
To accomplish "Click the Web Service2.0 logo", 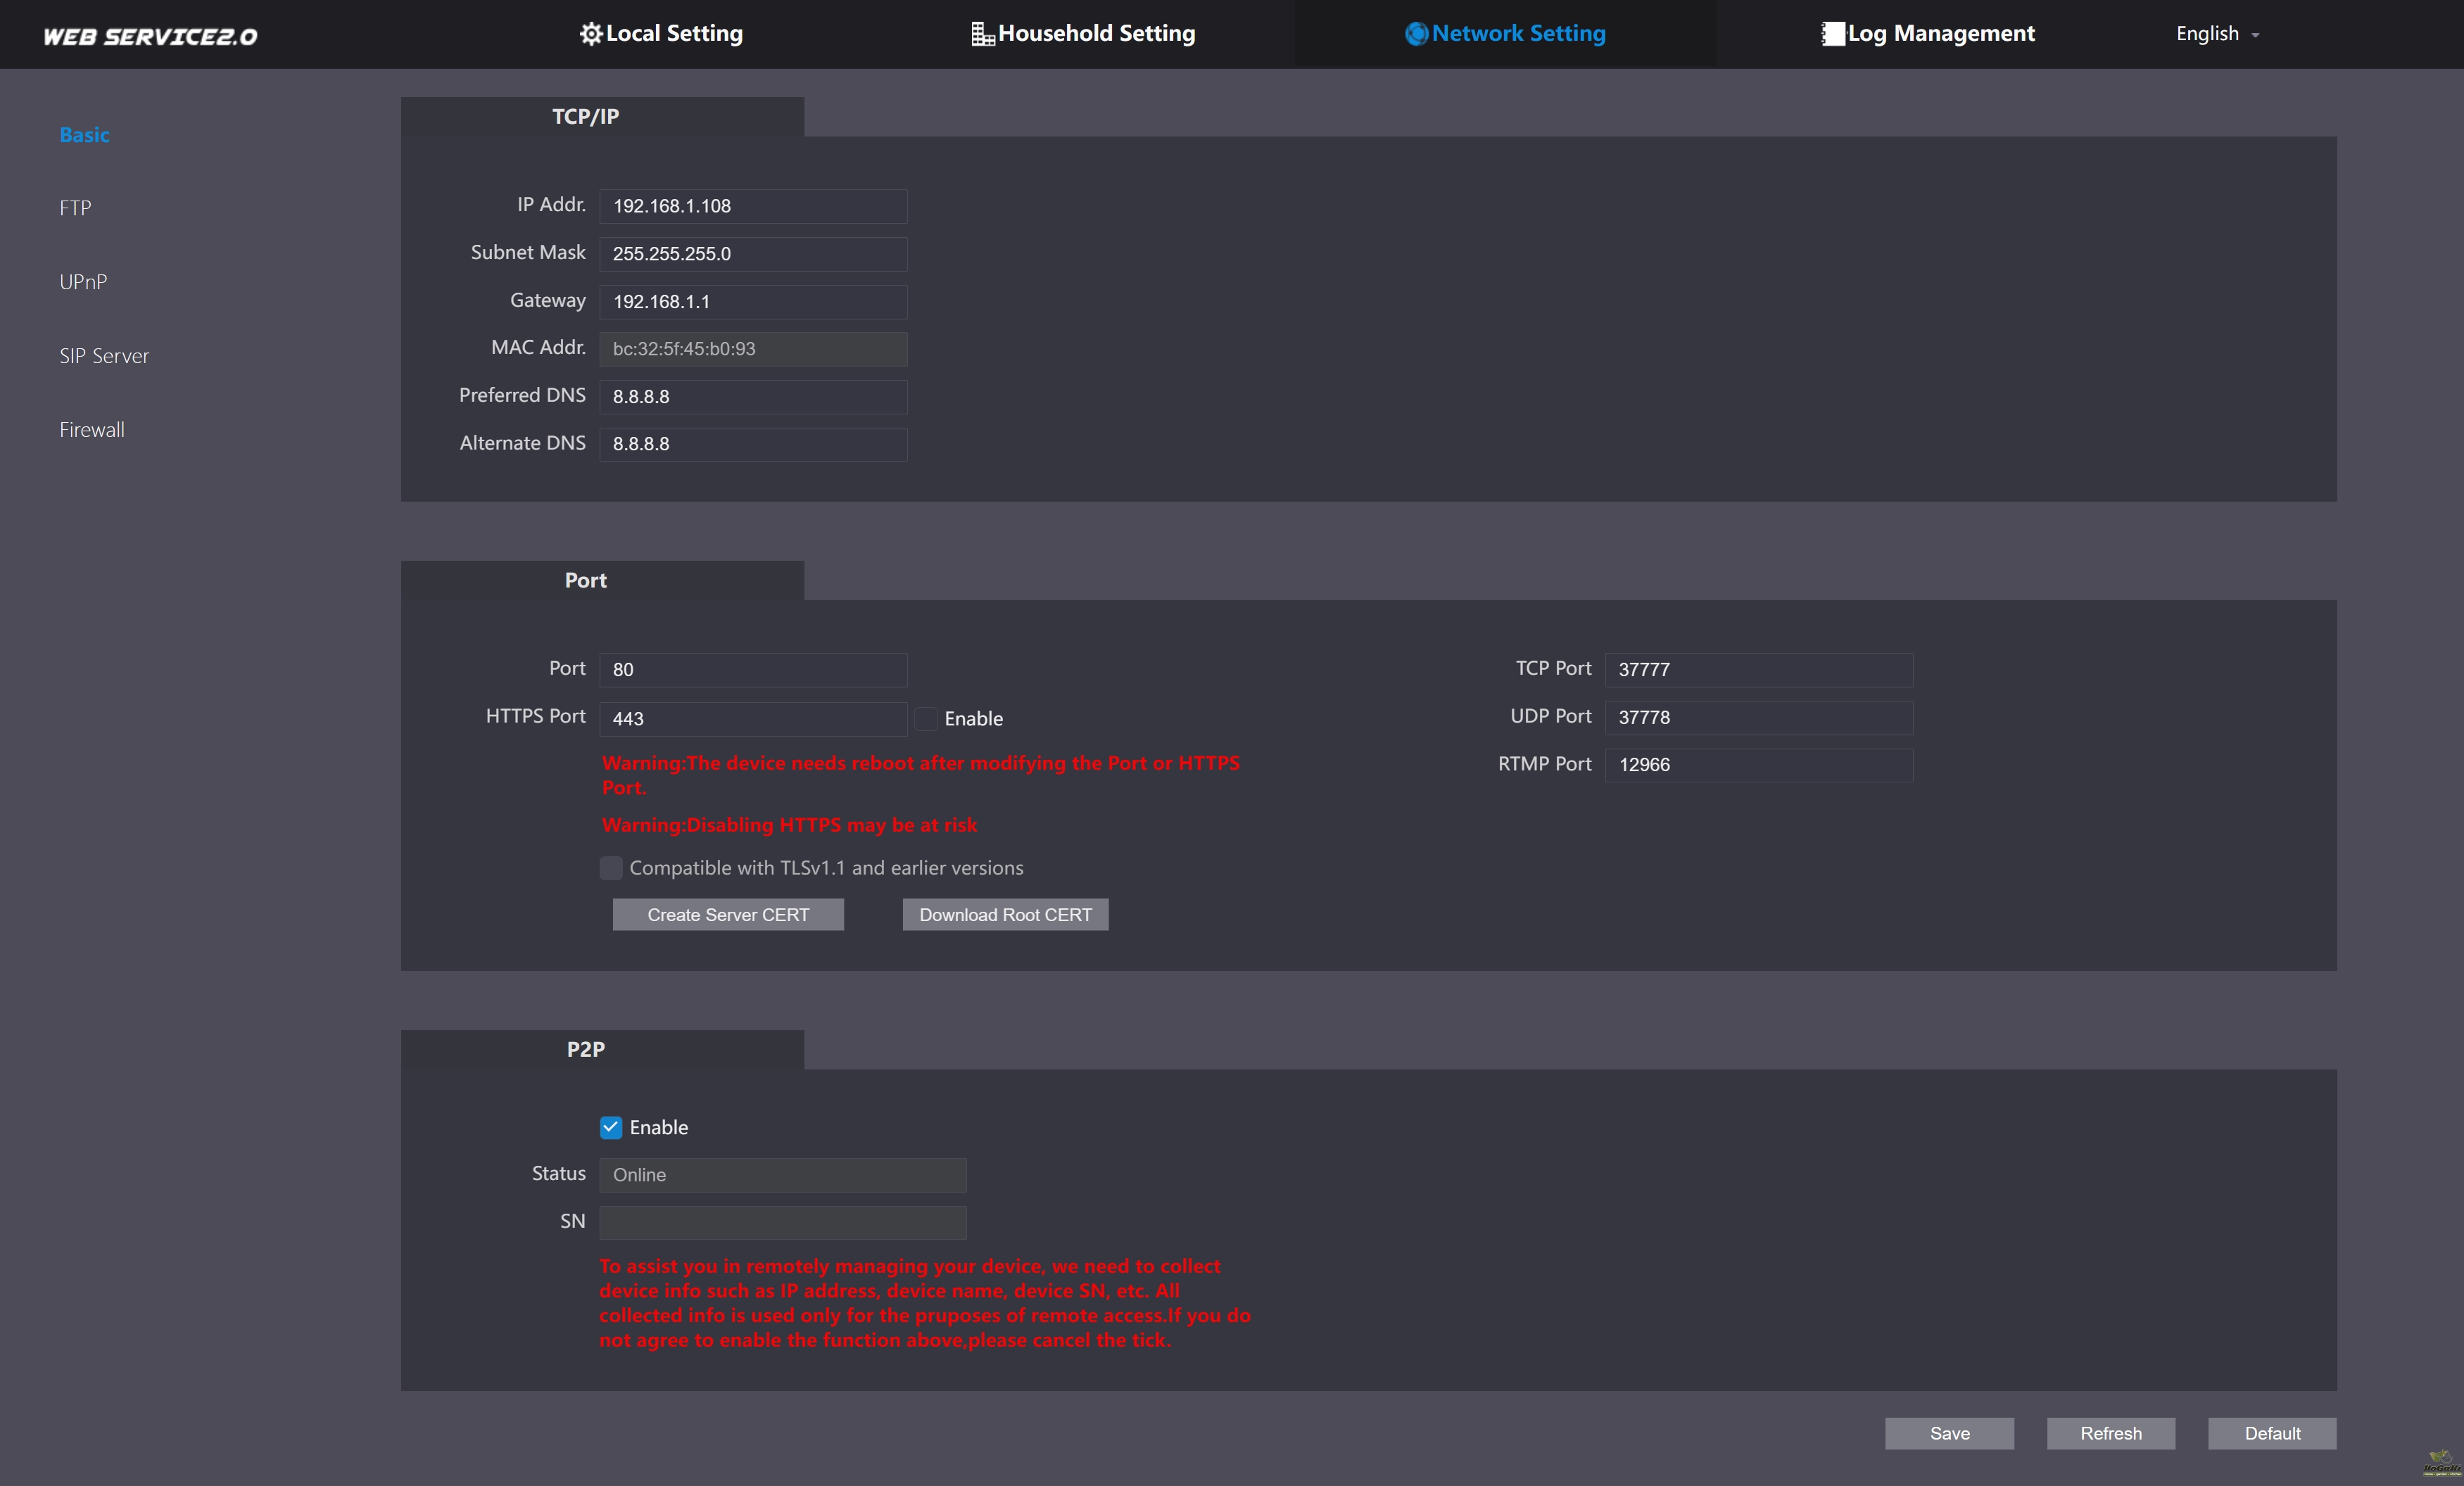I will point(150,36).
